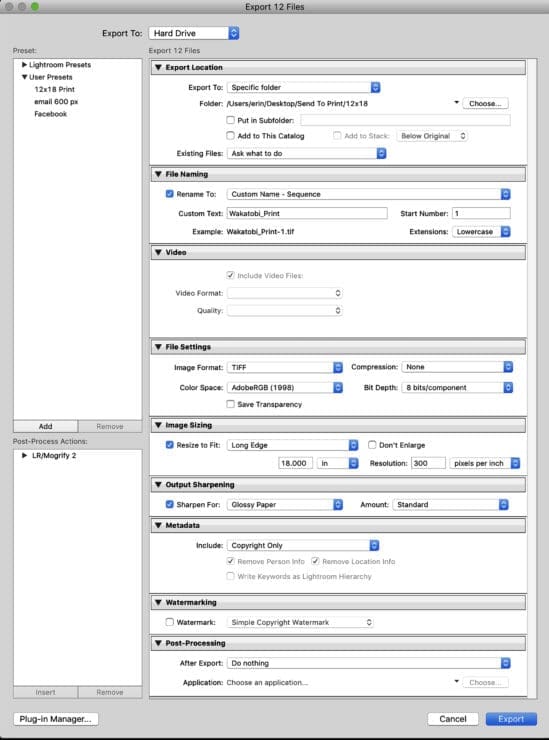
Task: Open the Image Format TIFF dropdown
Action: click(x=285, y=367)
